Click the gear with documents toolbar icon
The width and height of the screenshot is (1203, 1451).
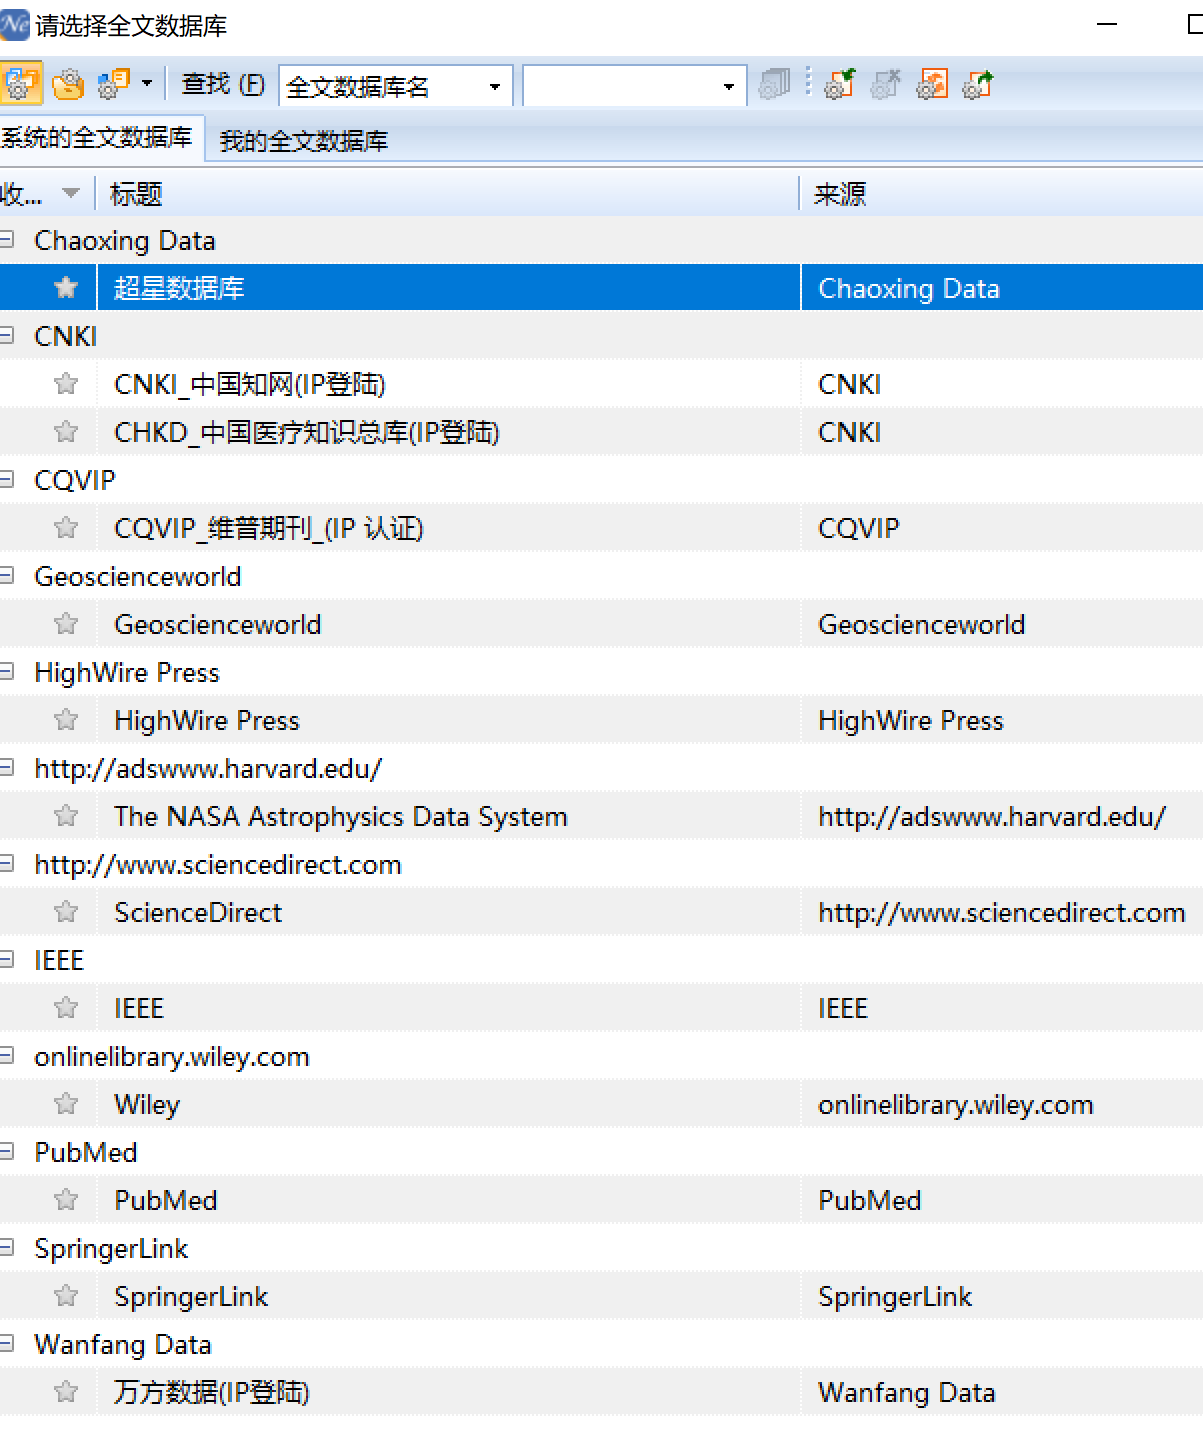point(114,85)
